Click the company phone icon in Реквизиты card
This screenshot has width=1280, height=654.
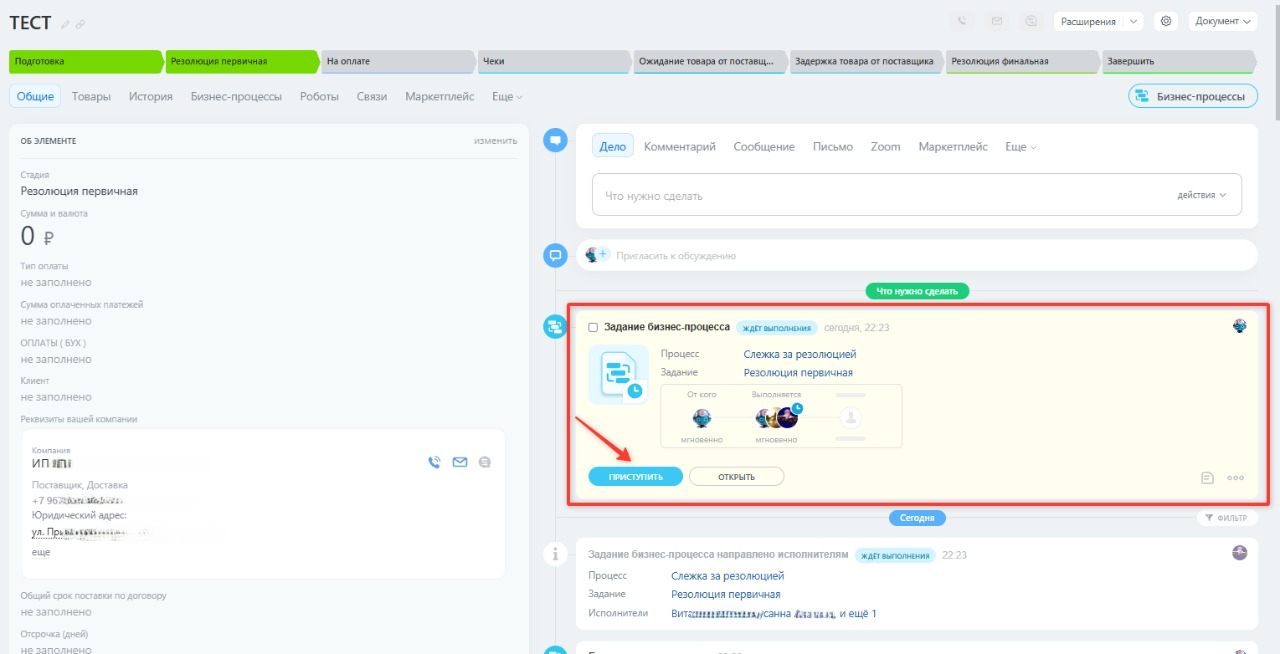click(x=434, y=462)
